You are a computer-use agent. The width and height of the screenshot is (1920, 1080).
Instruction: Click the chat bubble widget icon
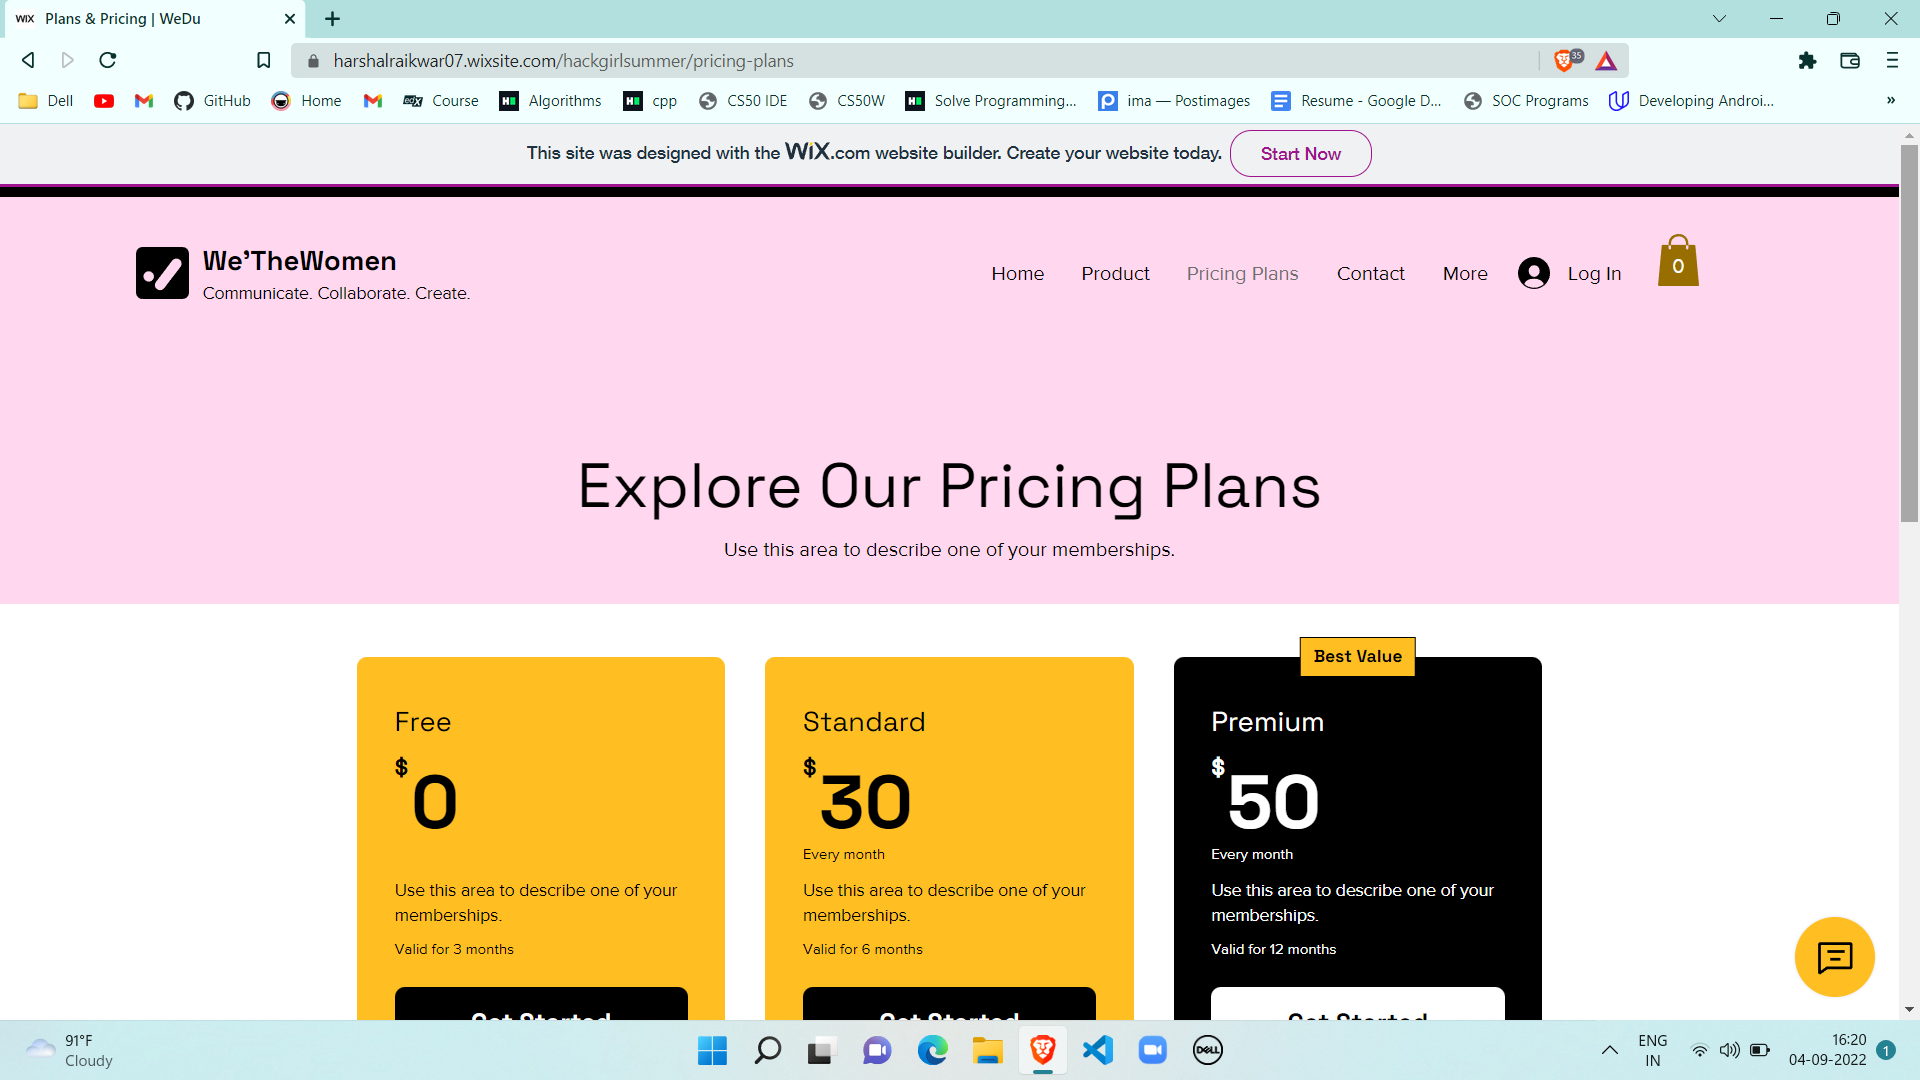tap(1834, 957)
